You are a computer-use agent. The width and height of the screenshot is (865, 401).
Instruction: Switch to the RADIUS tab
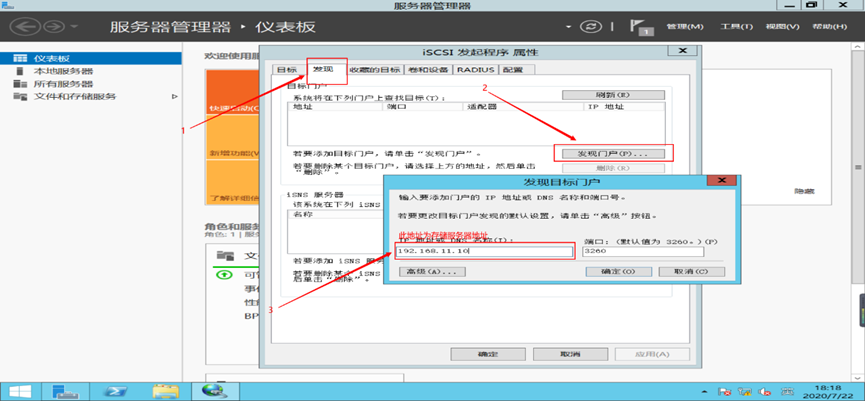(476, 69)
